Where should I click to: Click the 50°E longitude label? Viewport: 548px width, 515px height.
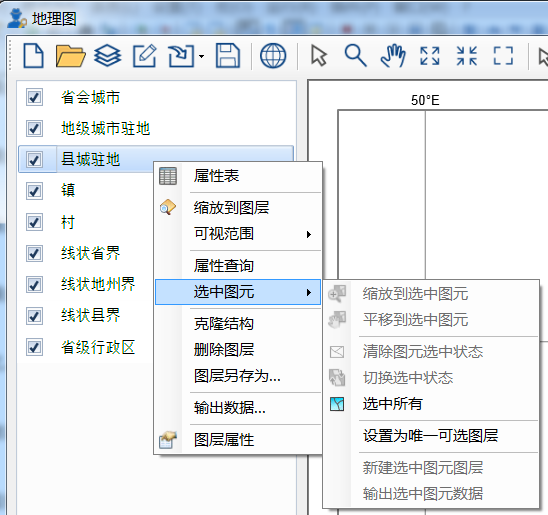click(x=425, y=101)
